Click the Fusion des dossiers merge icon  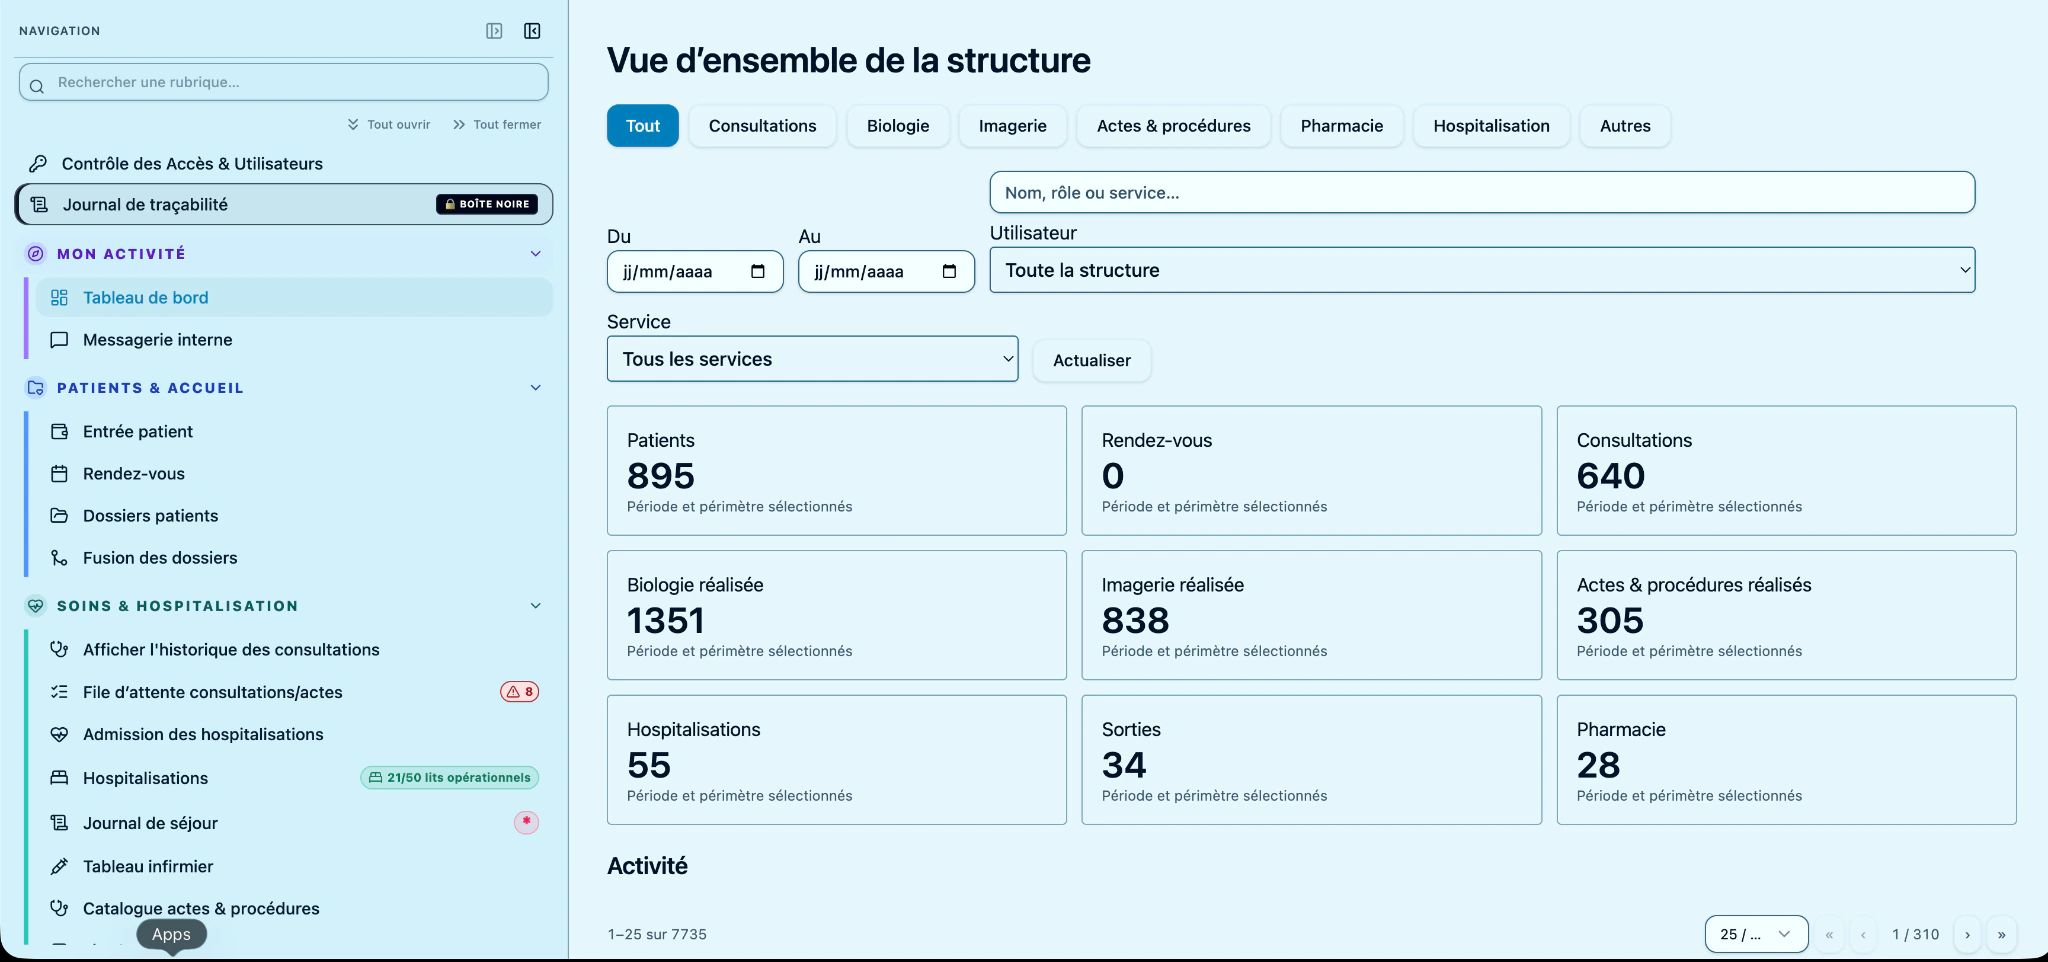[59, 557]
